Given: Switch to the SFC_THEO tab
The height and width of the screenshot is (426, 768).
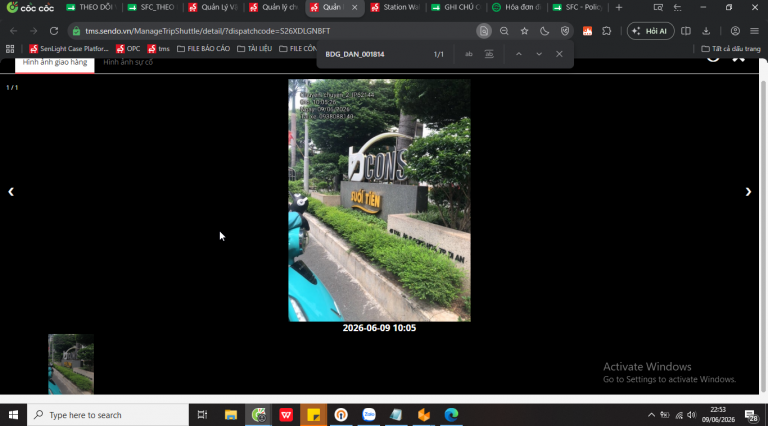Looking at the screenshot, I should coord(153,7).
